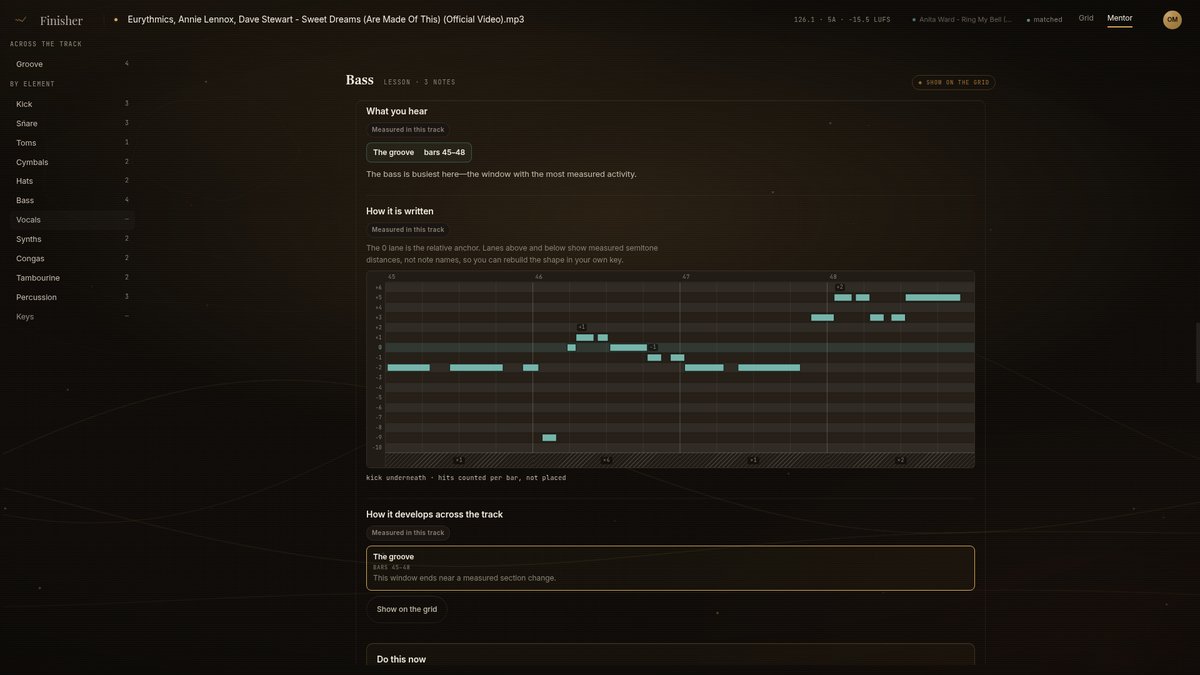Click the 'How it is written' heading
The image size is (1200, 675).
pyautogui.click(x=400, y=211)
